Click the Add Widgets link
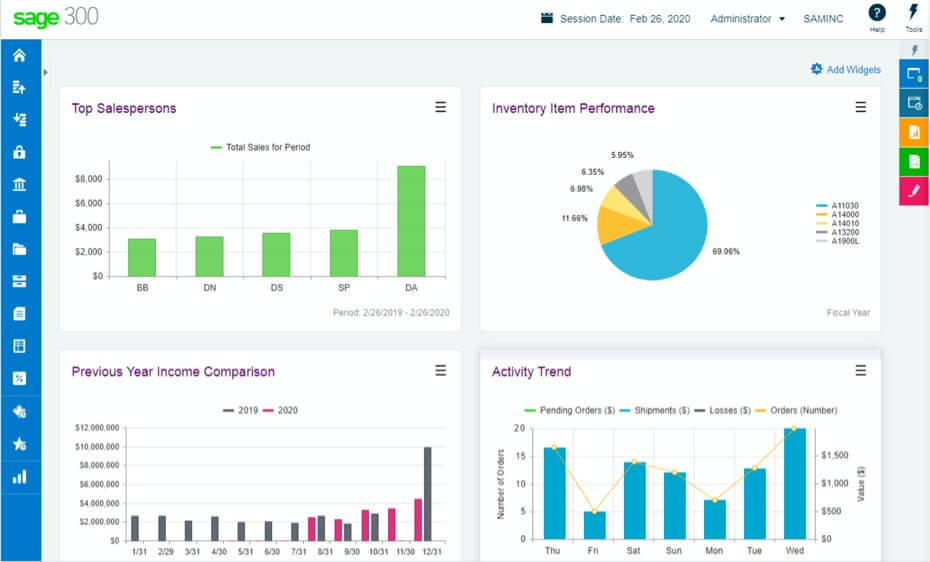930x562 pixels. click(846, 70)
